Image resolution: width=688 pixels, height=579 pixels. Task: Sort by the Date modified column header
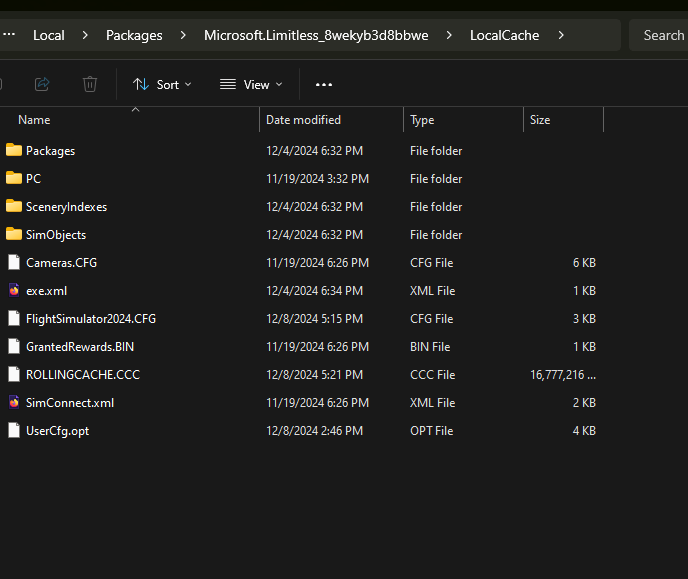coord(303,120)
